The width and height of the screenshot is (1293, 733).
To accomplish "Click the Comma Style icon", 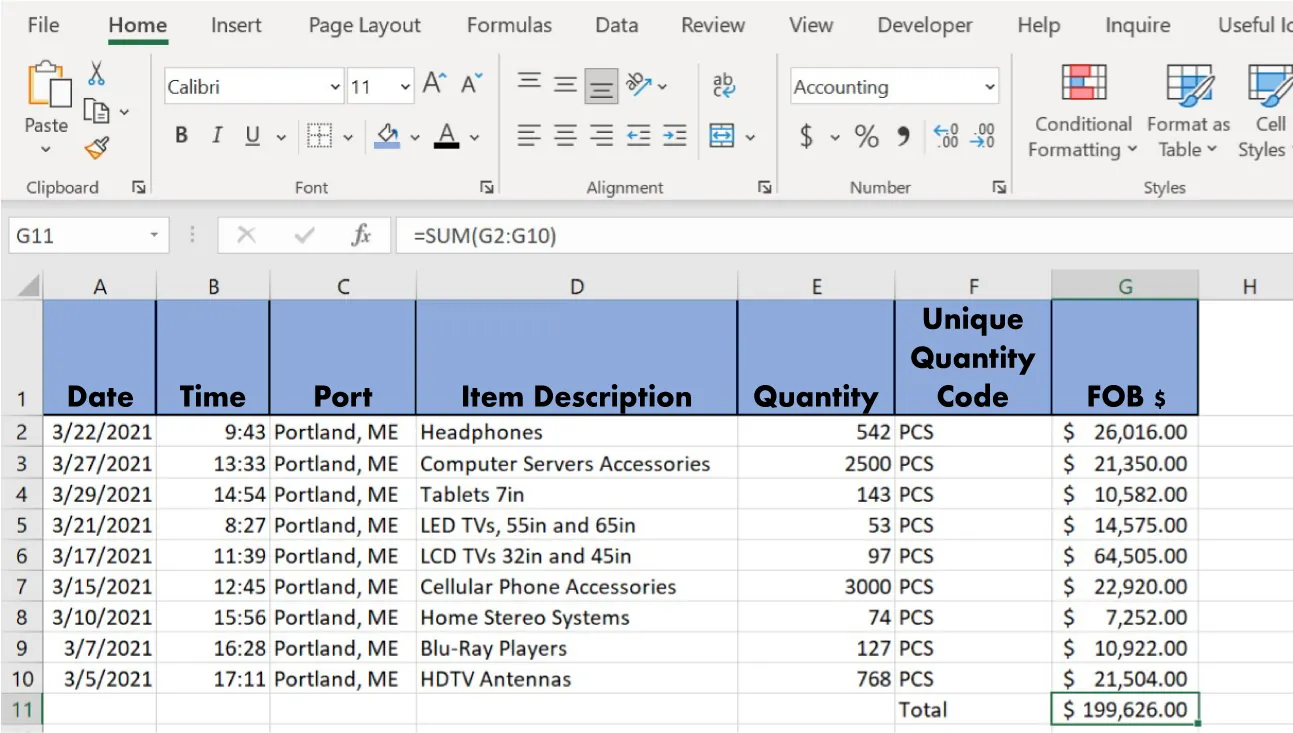I will click(x=903, y=136).
